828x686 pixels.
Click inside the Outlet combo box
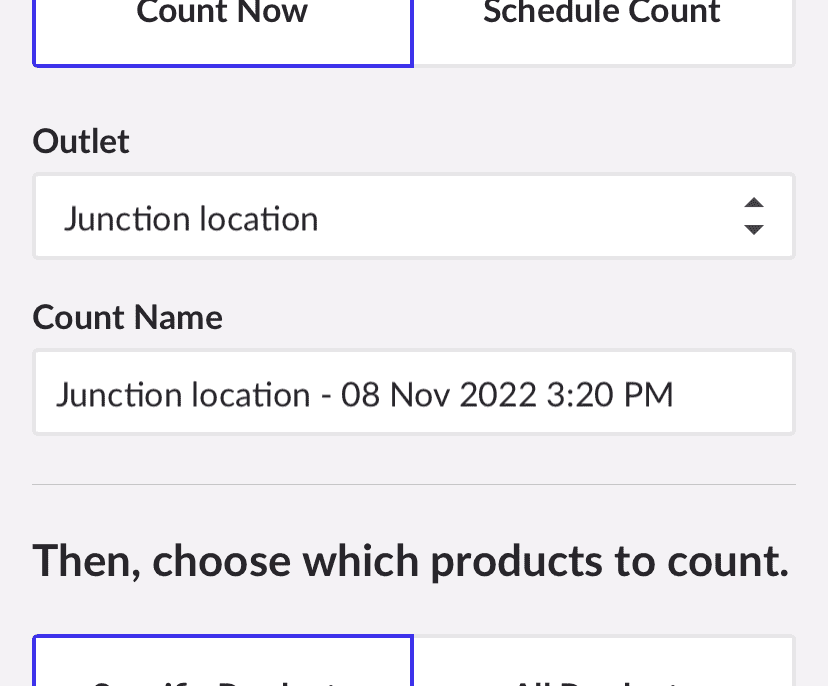(400, 216)
